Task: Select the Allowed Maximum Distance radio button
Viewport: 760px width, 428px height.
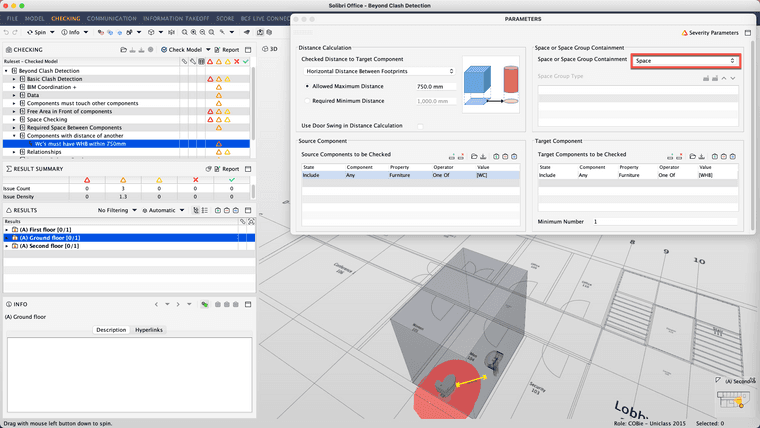Action: pos(307,86)
